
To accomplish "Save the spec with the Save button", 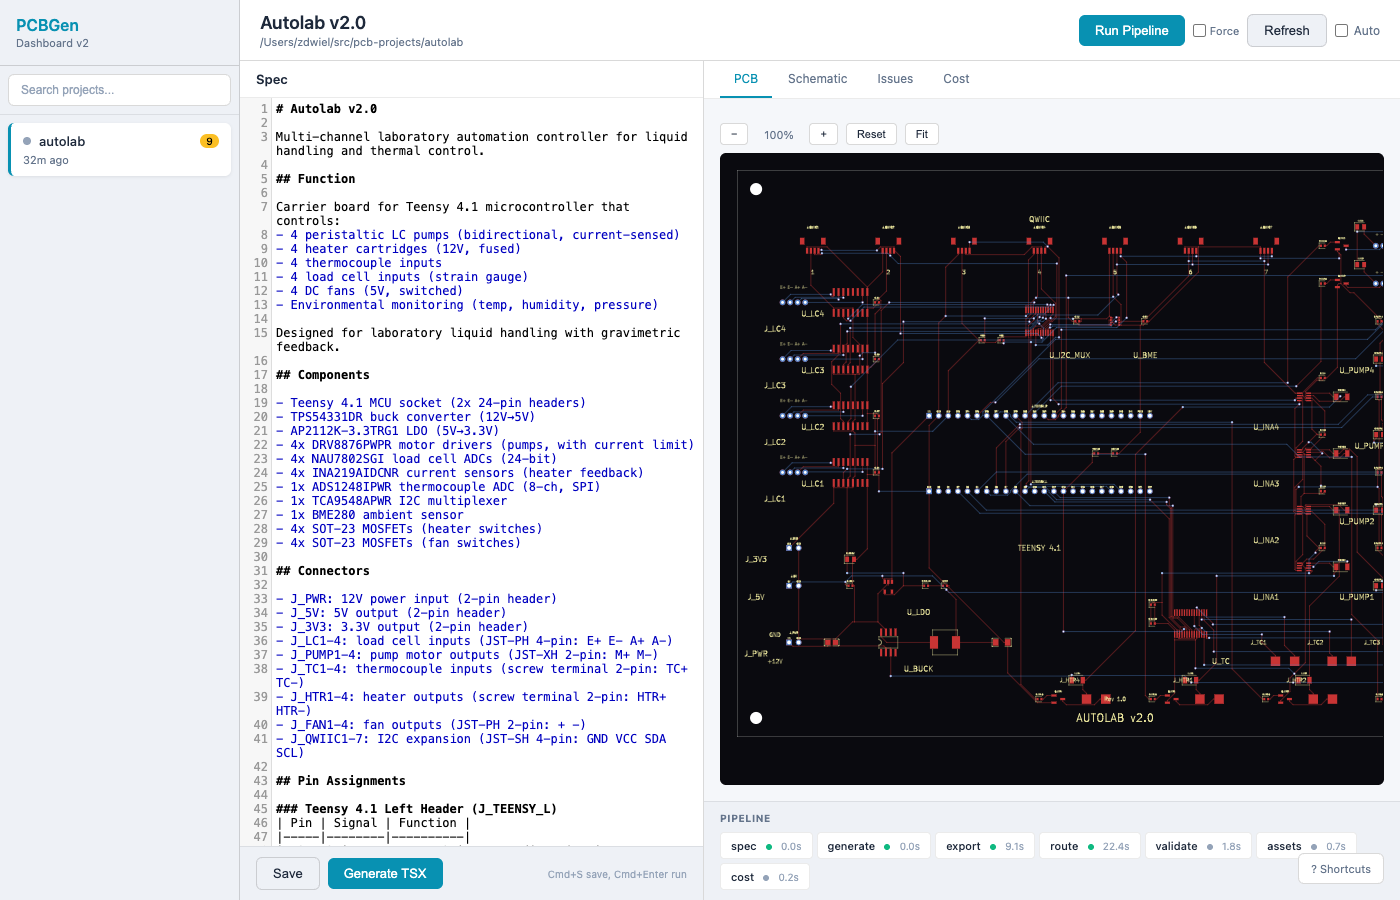I will click(288, 873).
